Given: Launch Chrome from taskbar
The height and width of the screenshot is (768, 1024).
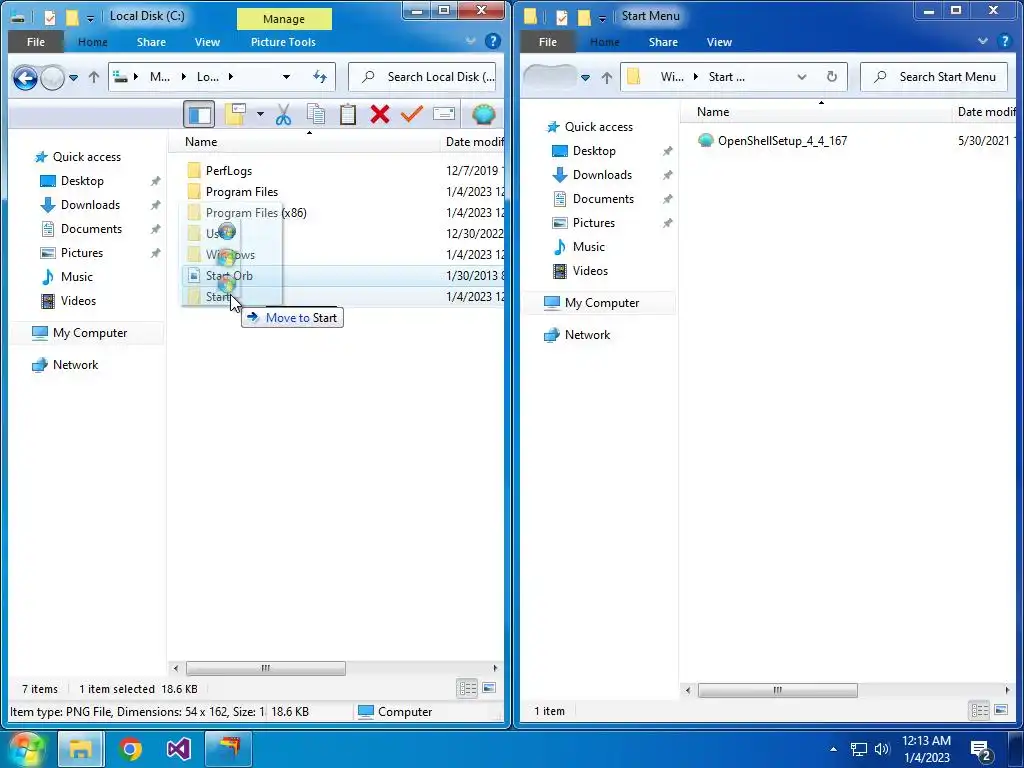Looking at the screenshot, I should (x=130, y=749).
